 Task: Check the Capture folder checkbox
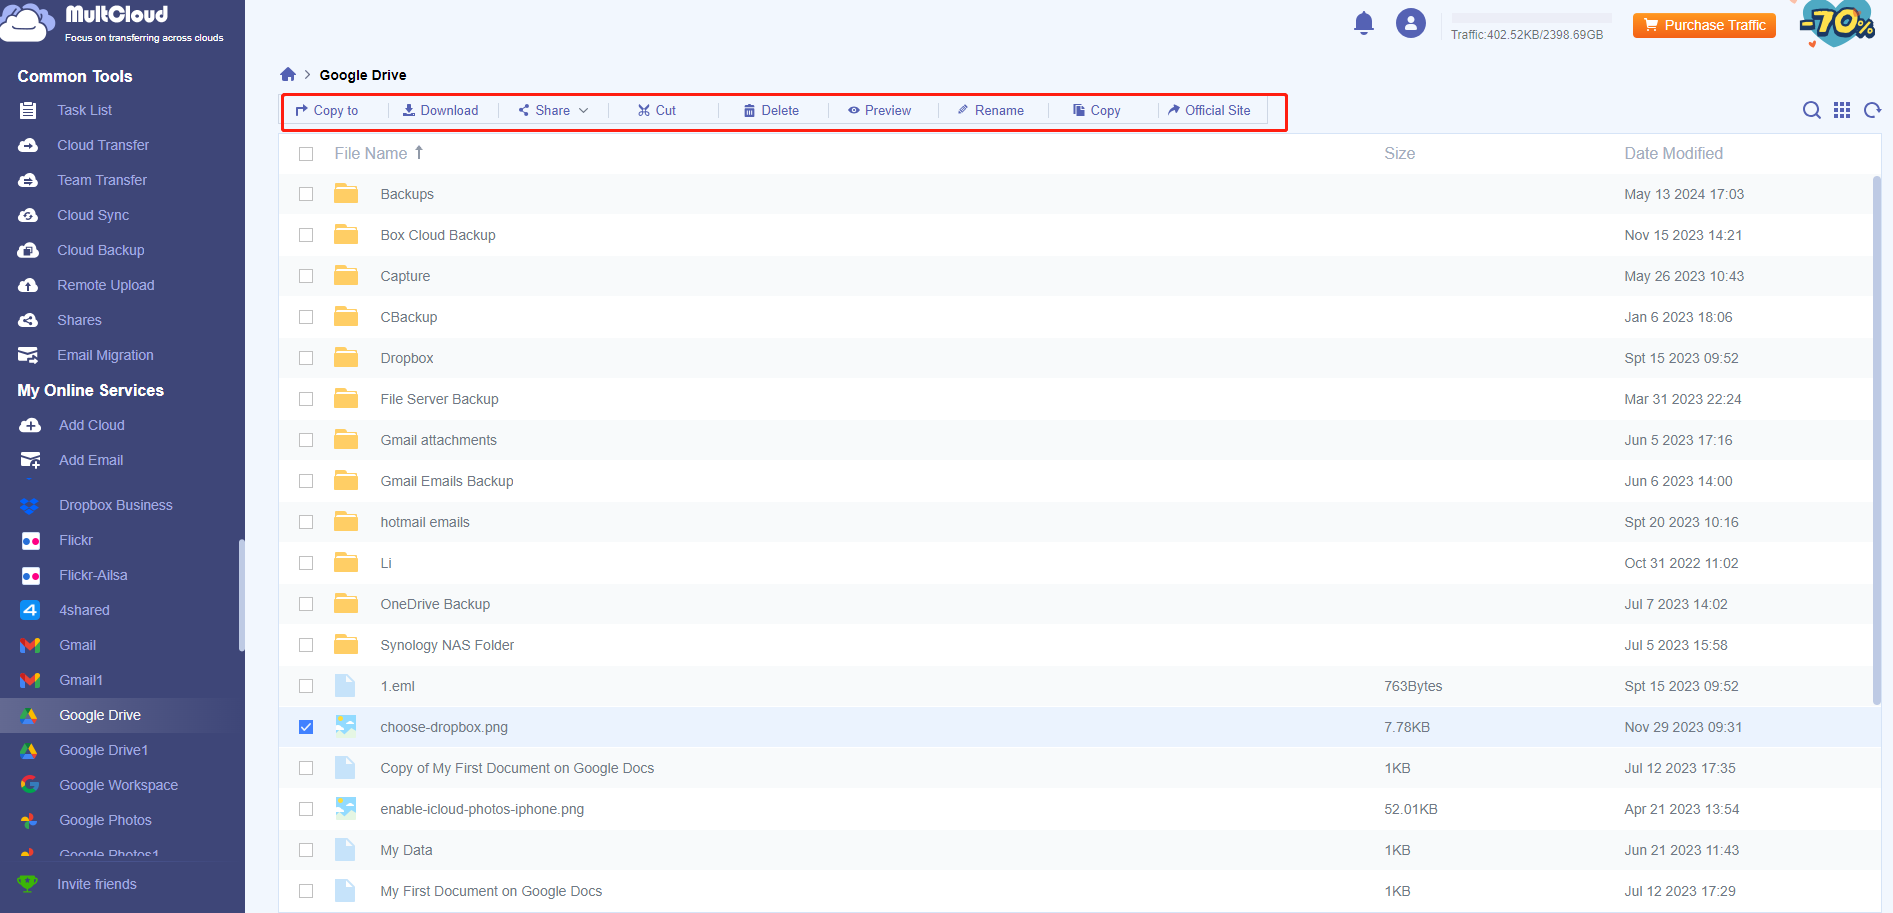pyautogui.click(x=306, y=276)
